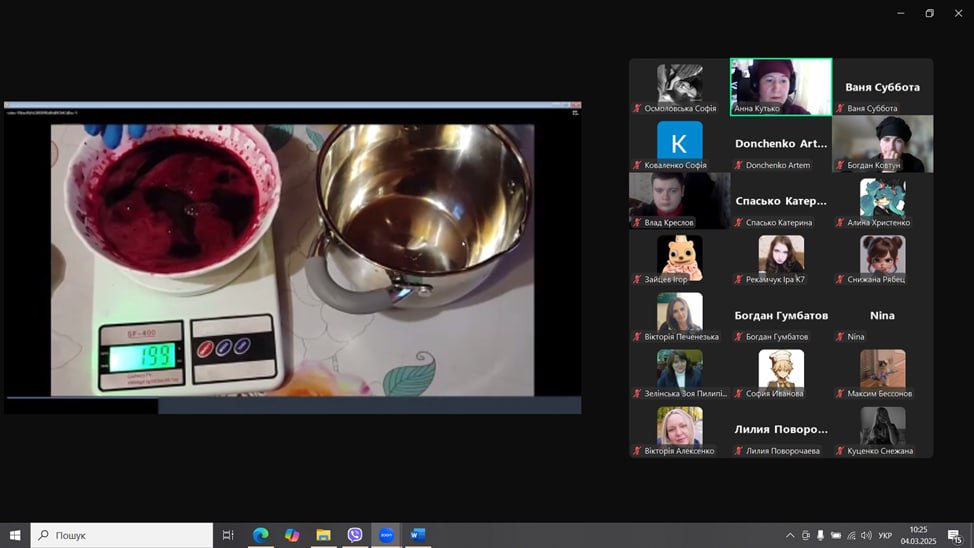The image size is (974, 548).
Task: Click the Пошук search box
Action: [x=122, y=535]
